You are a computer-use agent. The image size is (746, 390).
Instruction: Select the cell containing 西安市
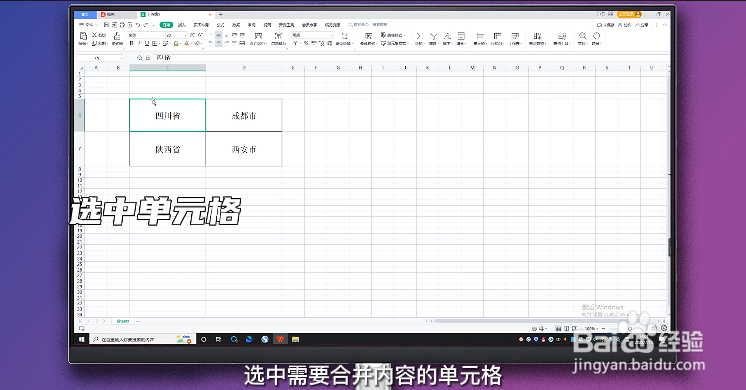tap(244, 149)
